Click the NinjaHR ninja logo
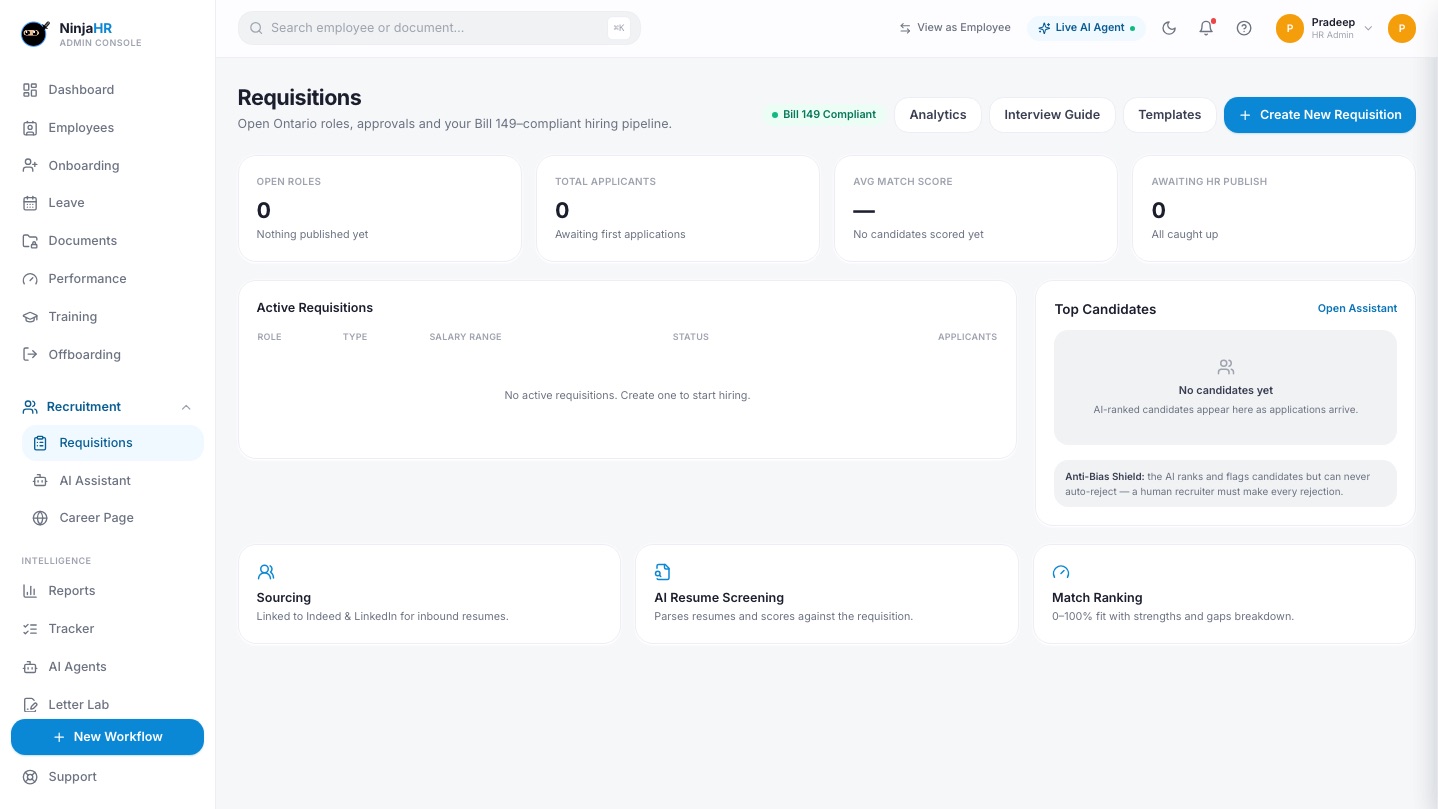The width and height of the screenshot is (1438, 809). (35, 33)
